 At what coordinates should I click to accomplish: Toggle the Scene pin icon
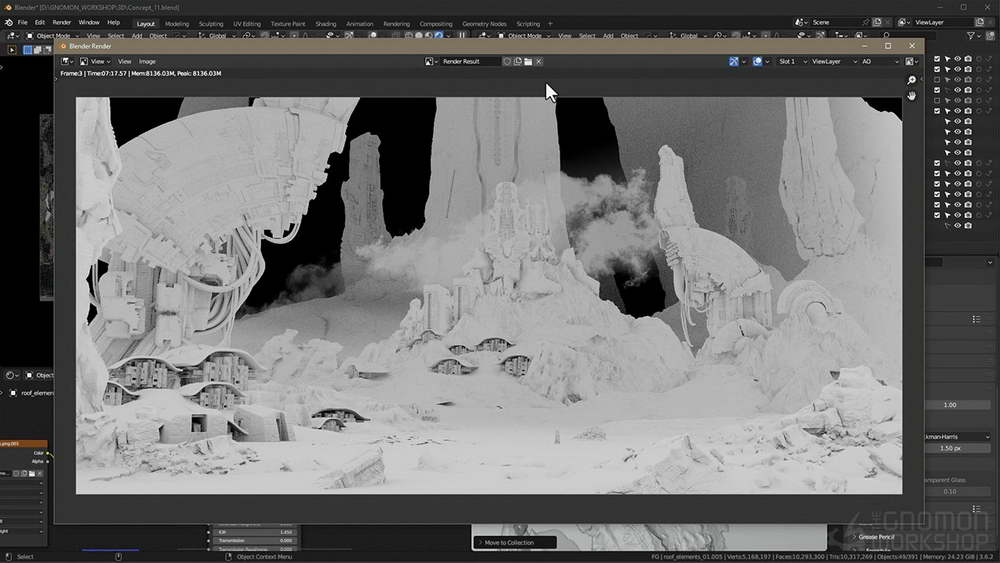(865, 22)
